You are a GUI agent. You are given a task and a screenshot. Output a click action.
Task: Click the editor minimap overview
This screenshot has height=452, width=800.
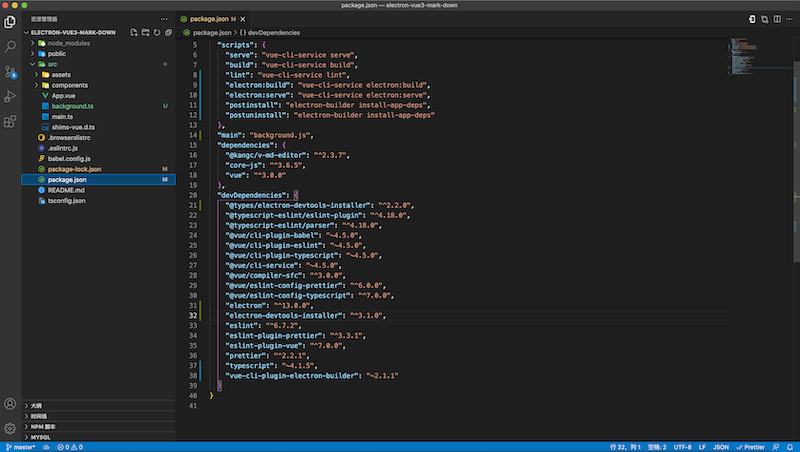click(x=760, y=56)
